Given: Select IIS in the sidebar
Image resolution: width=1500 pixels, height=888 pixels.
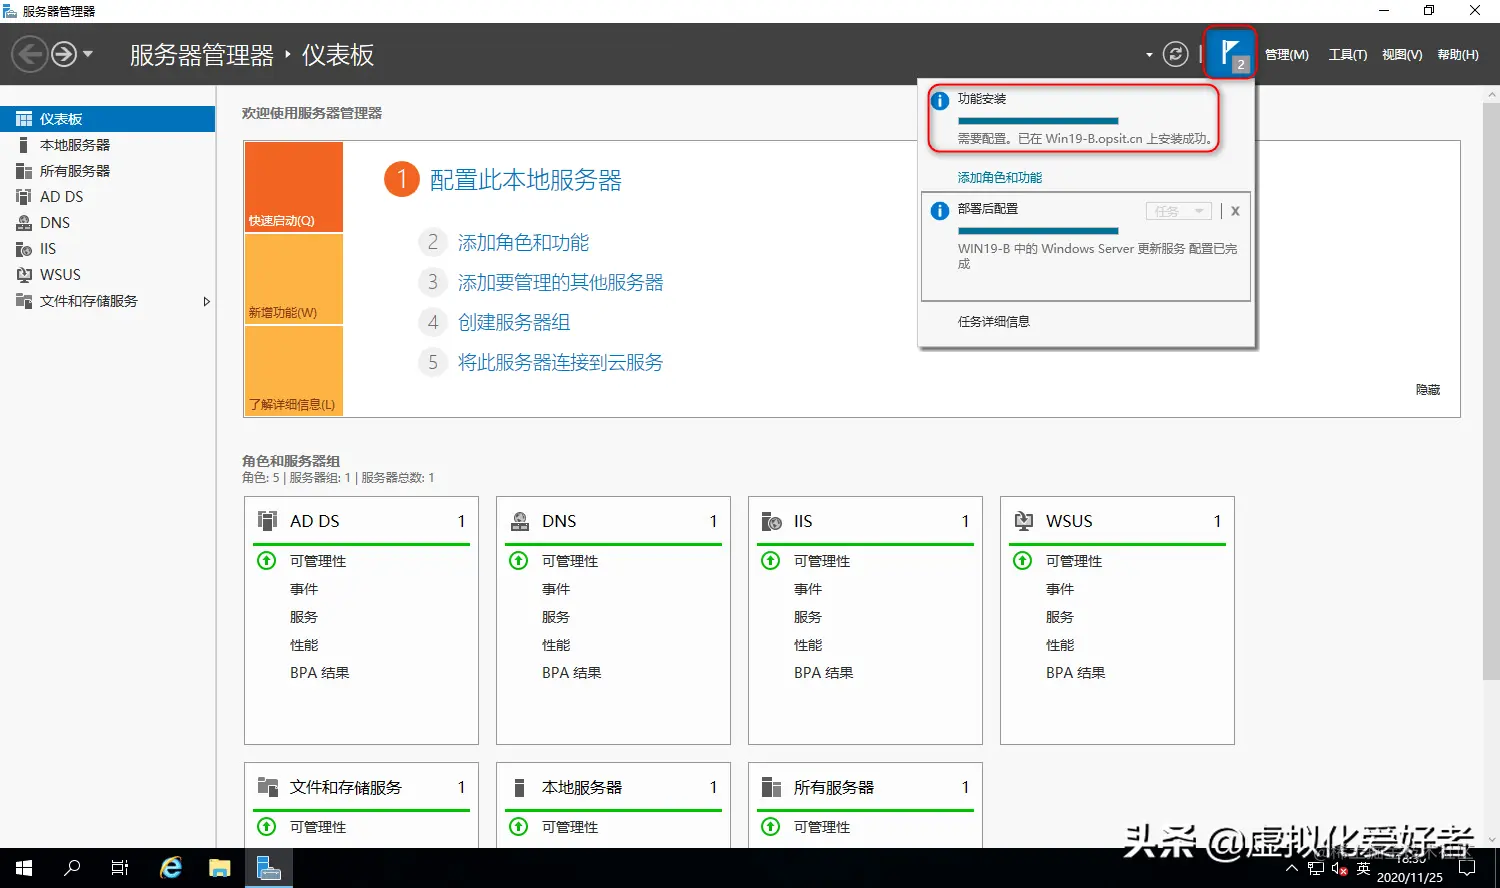Looking at the screenshot, I should [47, 248].
